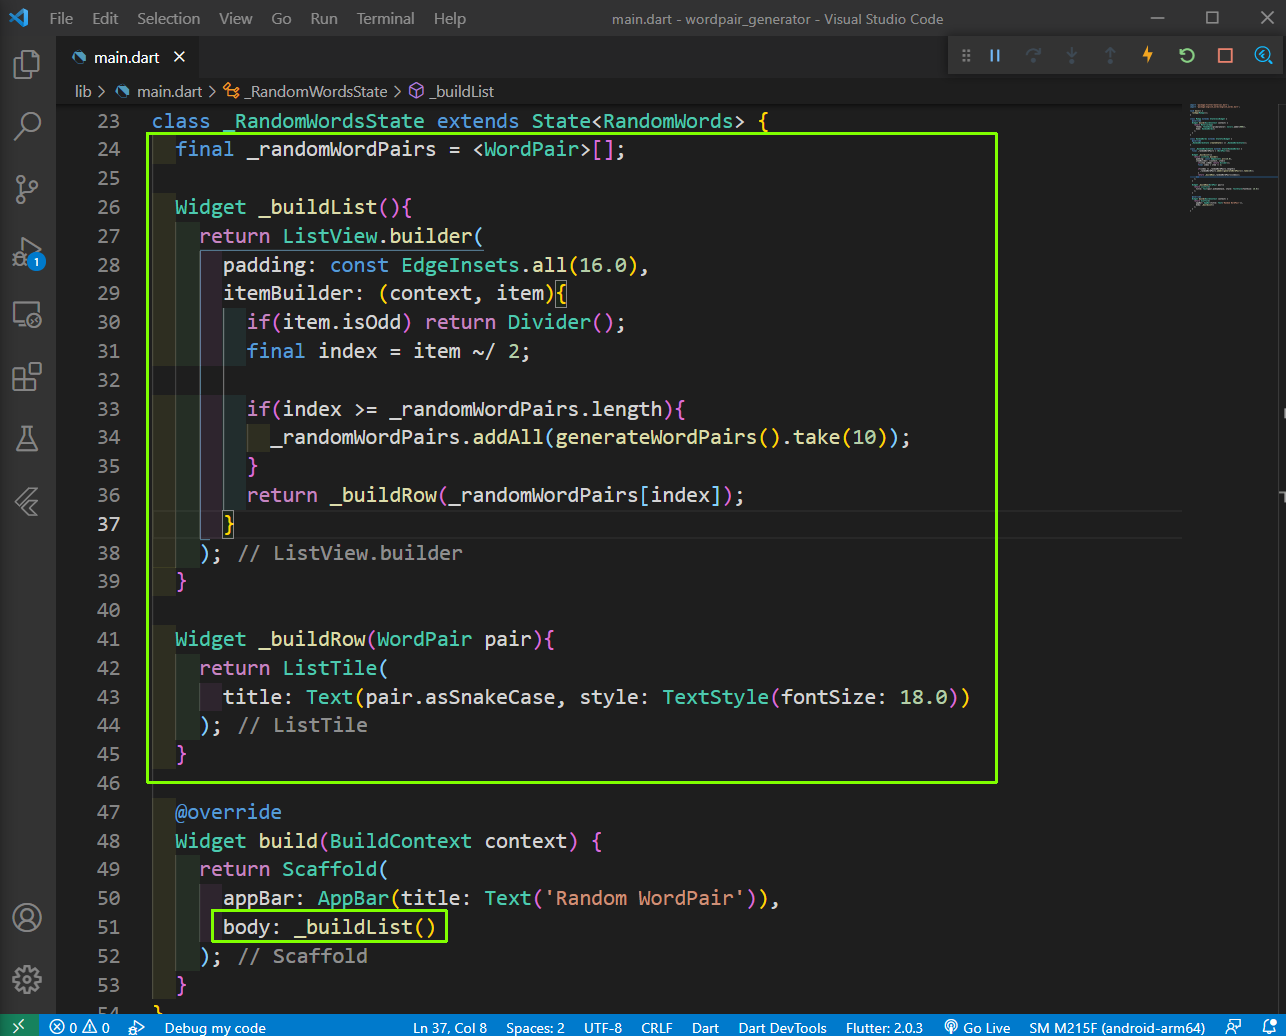Open the Search view in activity bar
The width and height of the screenshot is (1286, 1036).
pos(27,126)
